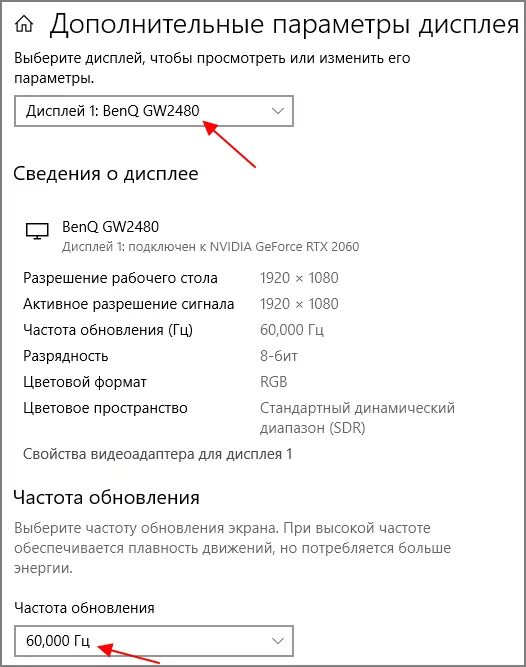Click the chevron arrow of the display selector
Image resolution: width=526 pixels, height=667 pixels.
(x=278, y=111)
